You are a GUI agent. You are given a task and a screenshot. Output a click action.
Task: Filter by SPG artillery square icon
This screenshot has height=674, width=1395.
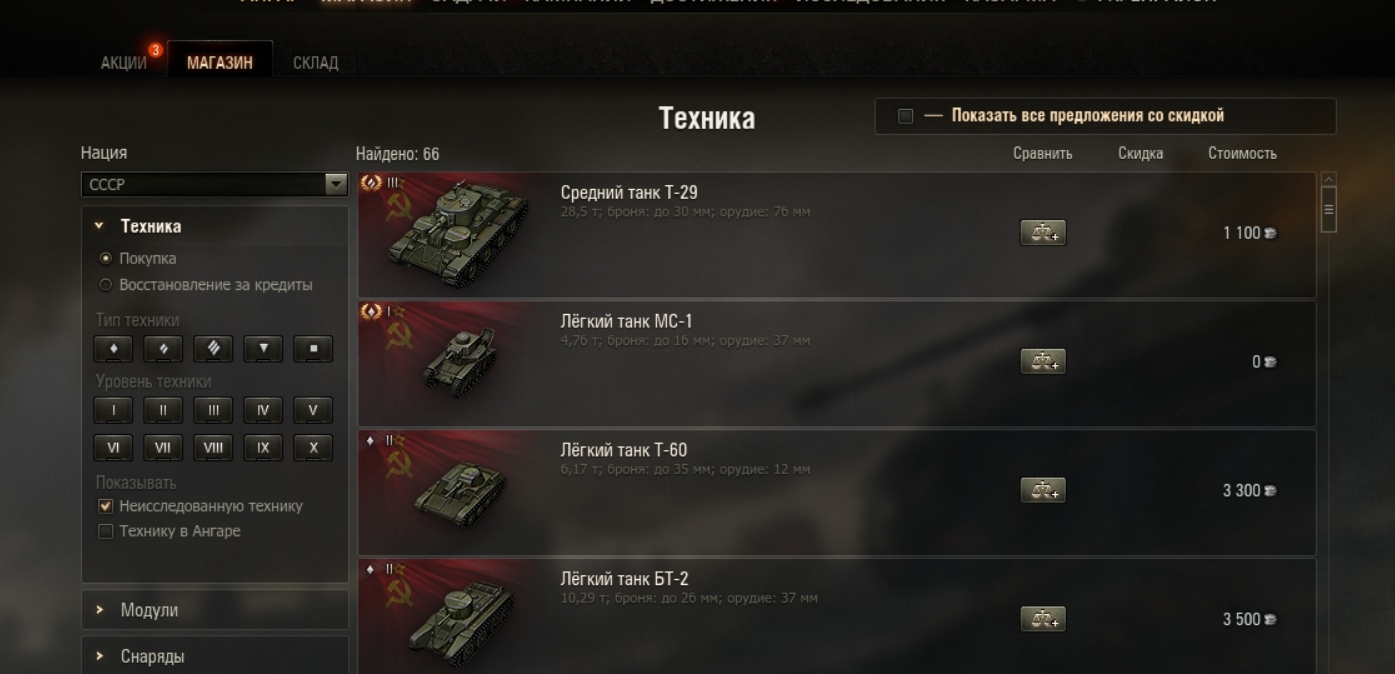[x=313, y=349]
